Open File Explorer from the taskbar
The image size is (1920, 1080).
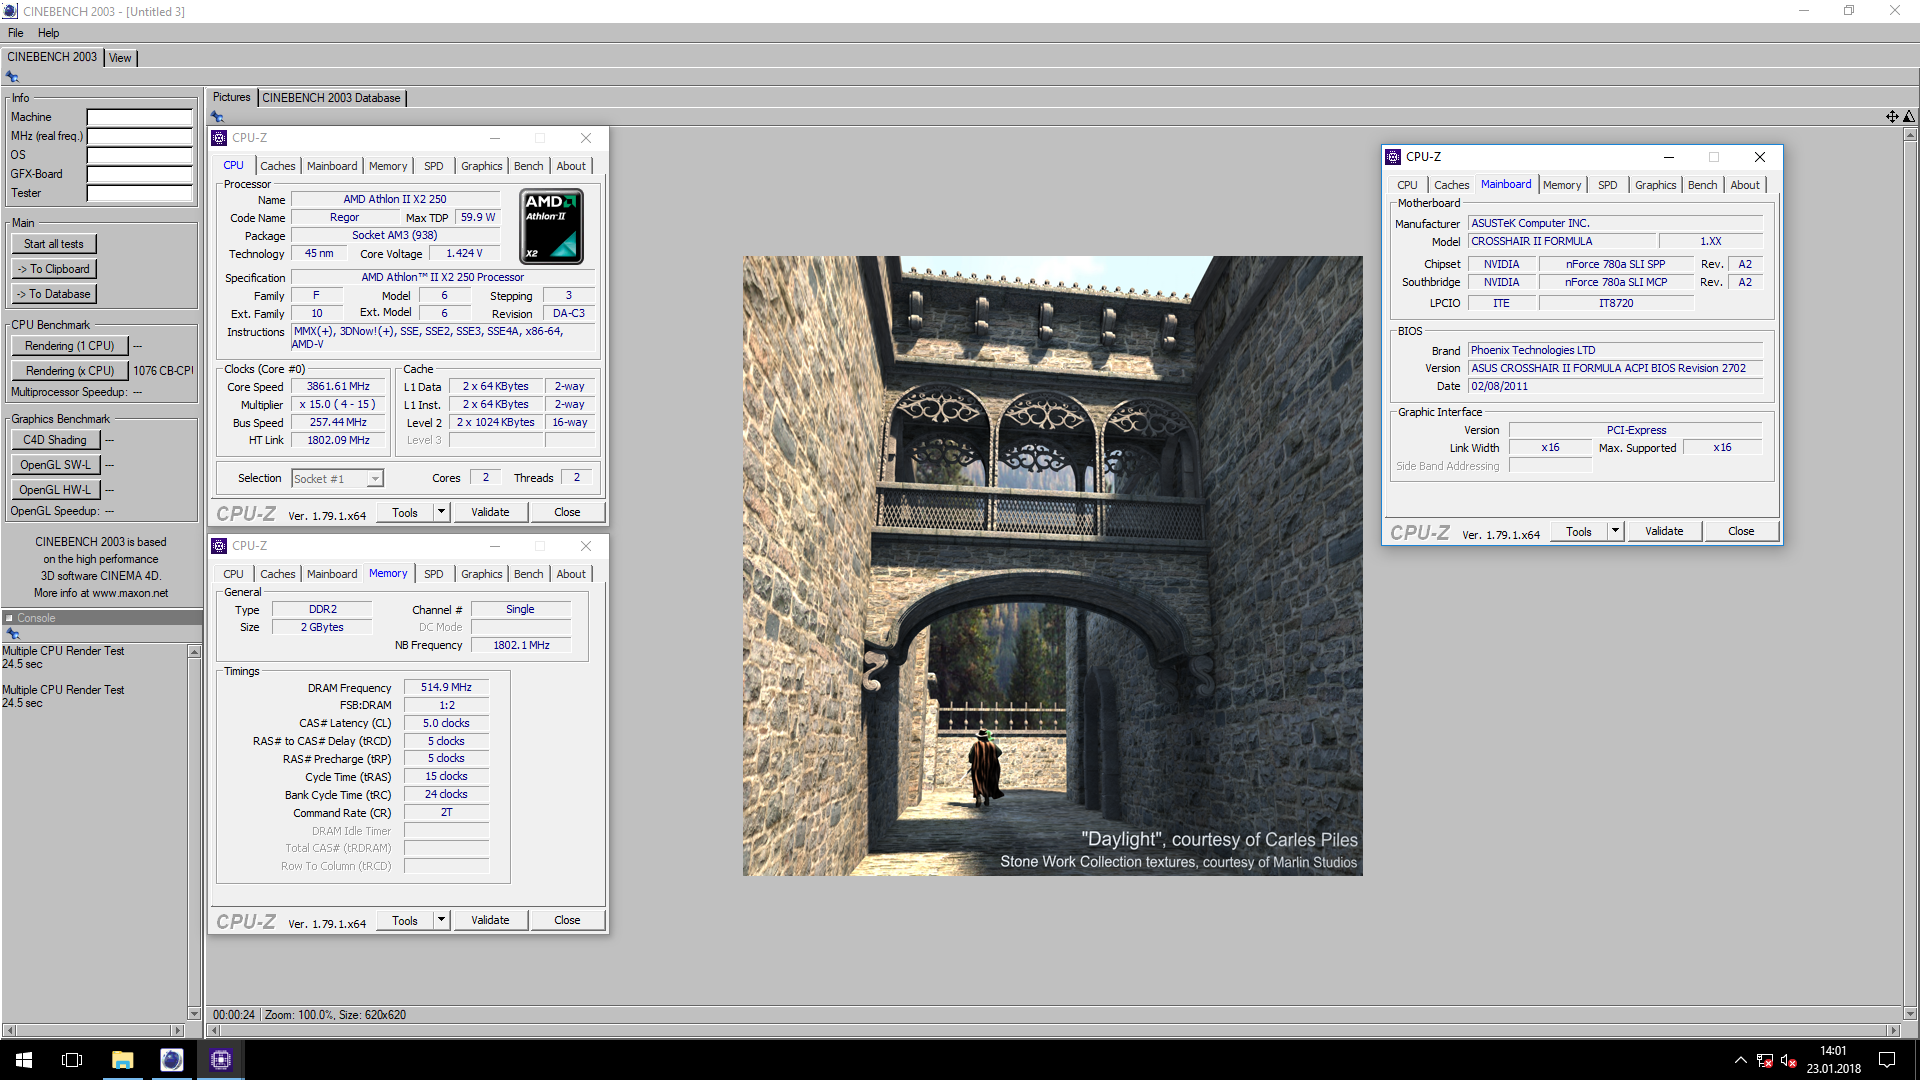pyautogui.click(x=122, y=1060)
